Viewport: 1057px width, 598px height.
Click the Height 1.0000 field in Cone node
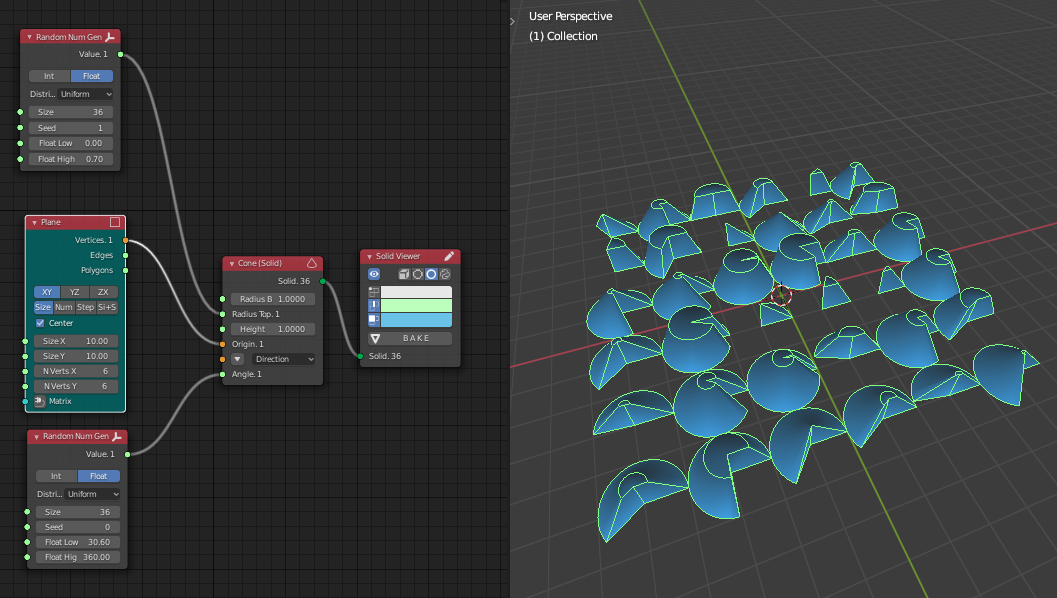[x=272, y=329]
